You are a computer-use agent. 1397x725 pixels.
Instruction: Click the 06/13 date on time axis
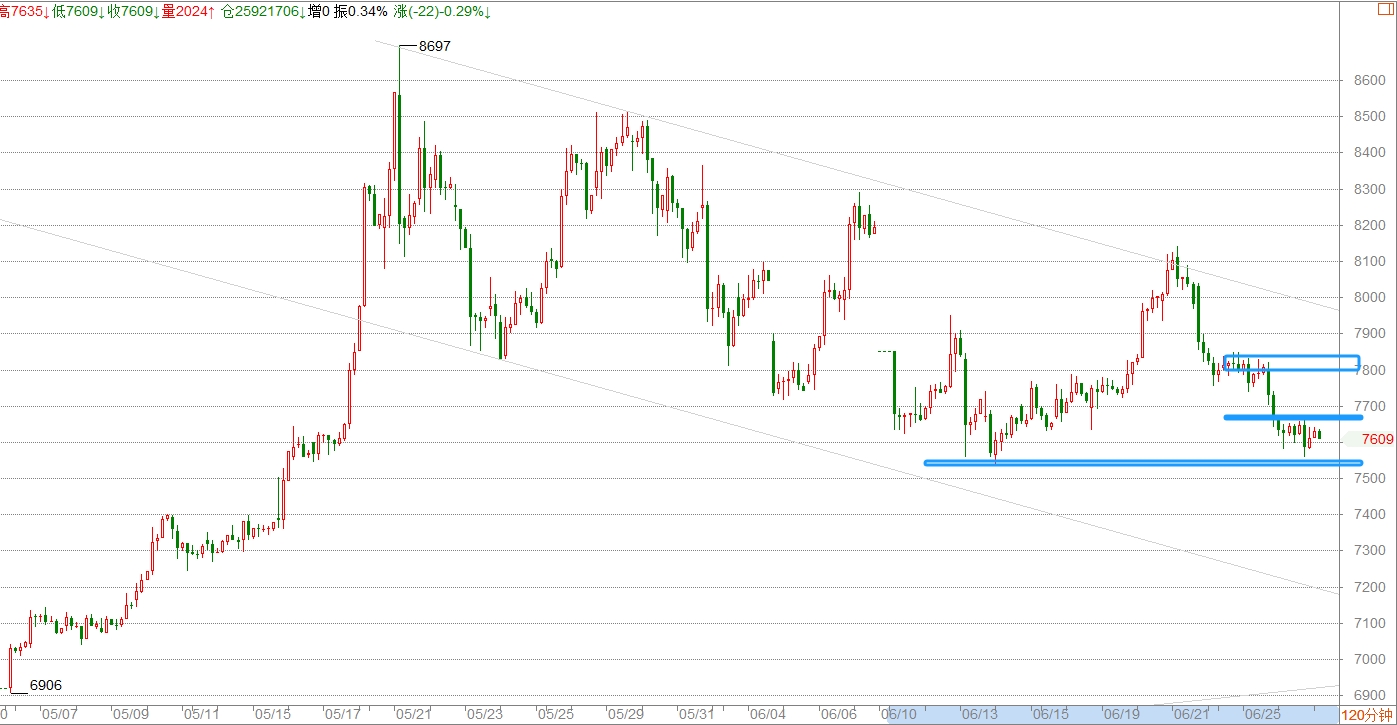979,715
